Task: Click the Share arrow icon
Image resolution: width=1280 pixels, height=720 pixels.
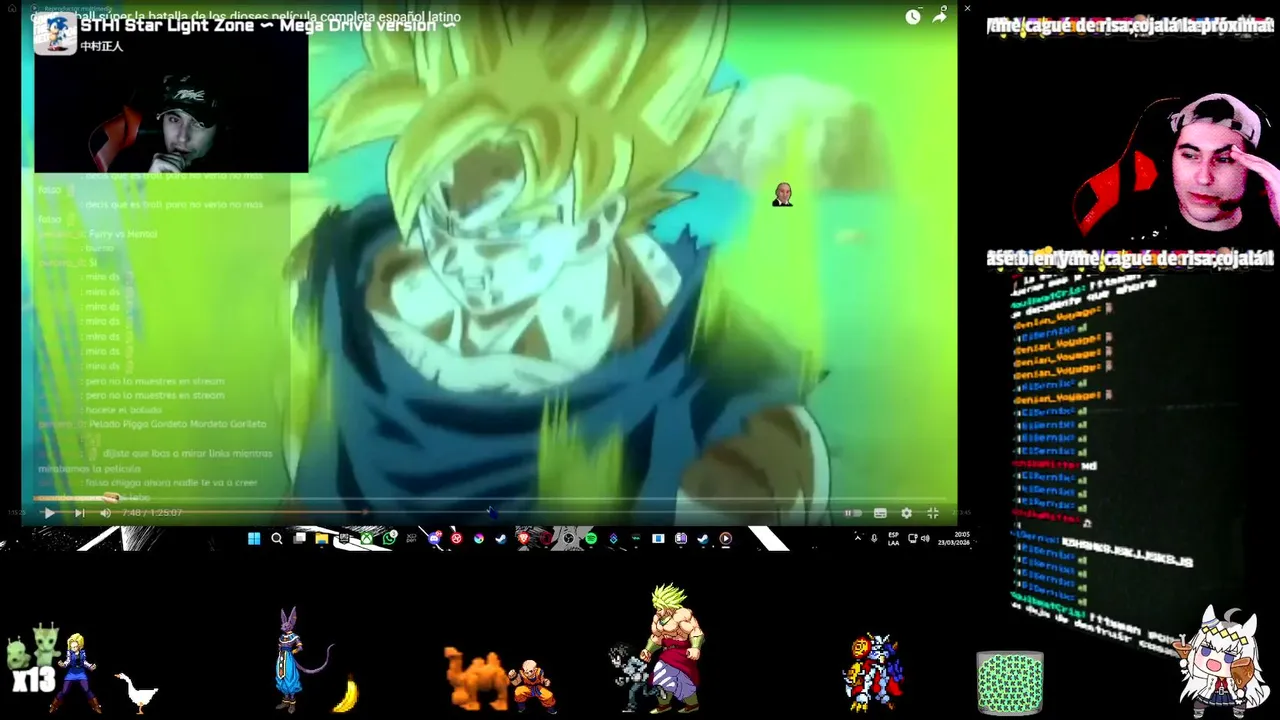Action: 940,17
